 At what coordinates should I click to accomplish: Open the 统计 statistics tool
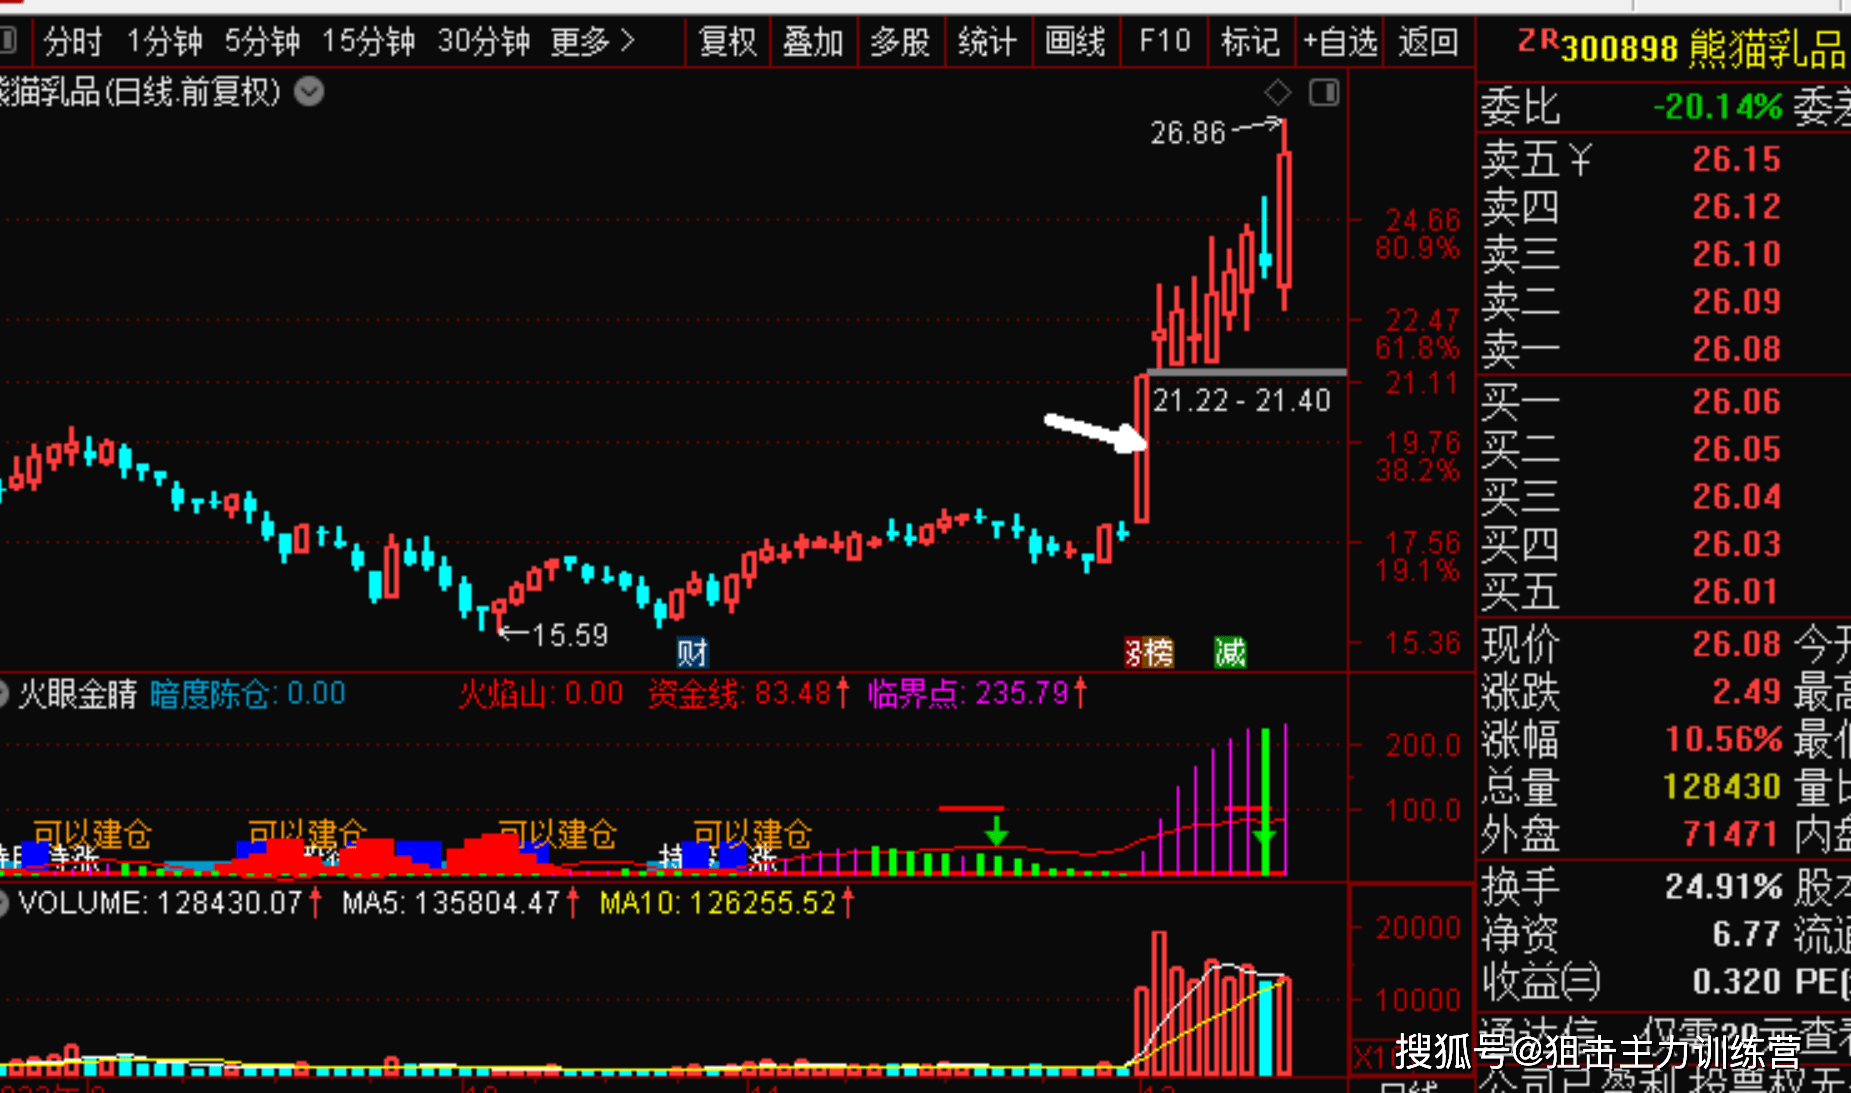tap(987, 42)
